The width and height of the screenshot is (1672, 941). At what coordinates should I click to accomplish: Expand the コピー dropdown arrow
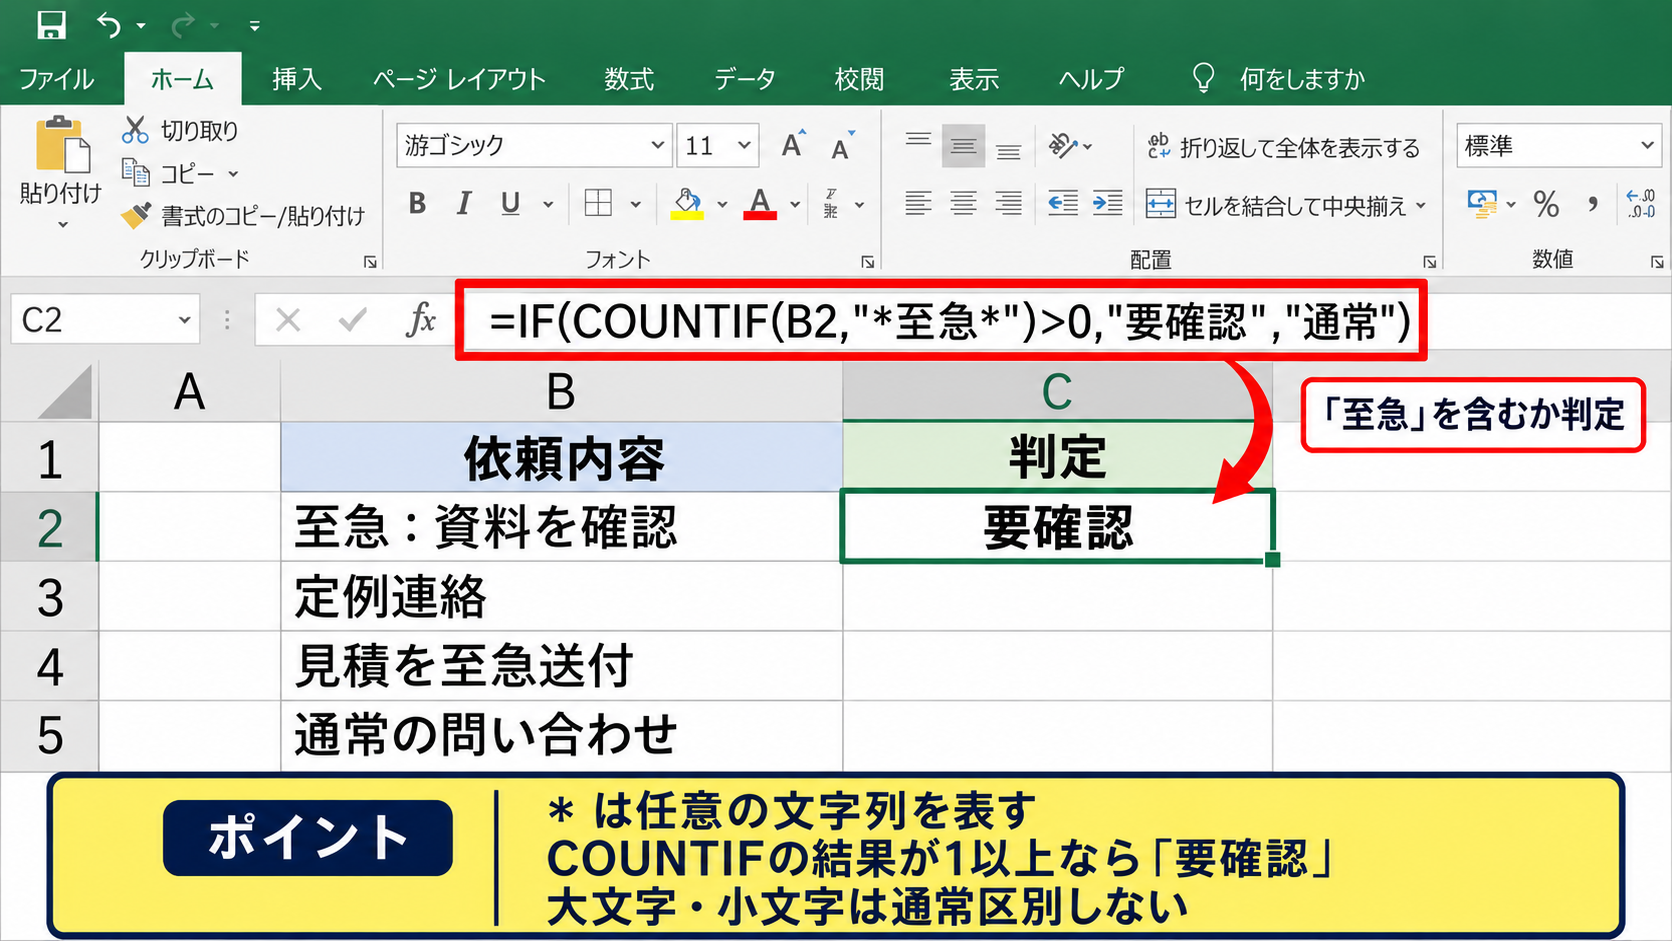pyautogui.click(x=233, y=174)
